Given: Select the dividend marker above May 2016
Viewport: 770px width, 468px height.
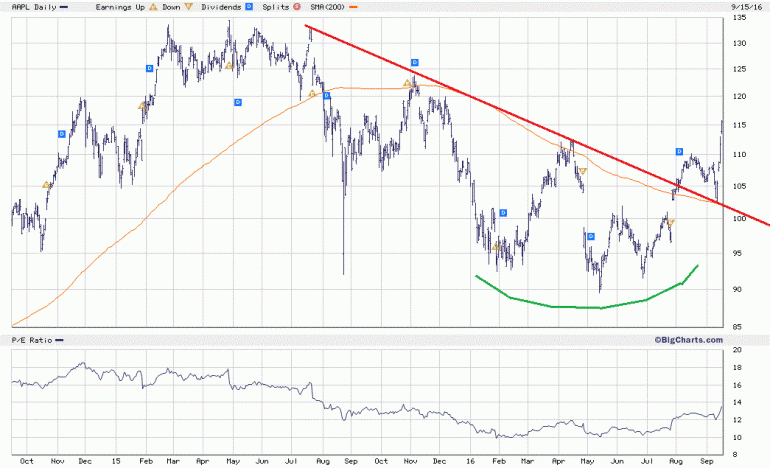Looking at the screenshot, I should [591, 236].
